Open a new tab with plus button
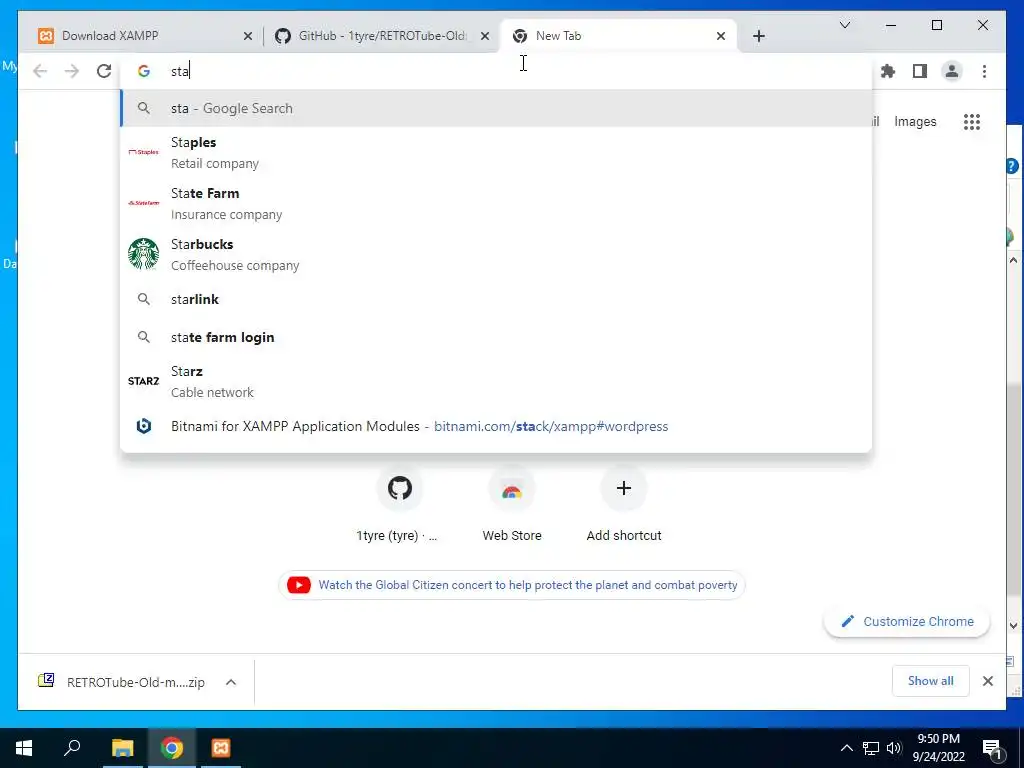Image resolution: width=1024 pixels, height=768 pixels. (x=758, y=36)
